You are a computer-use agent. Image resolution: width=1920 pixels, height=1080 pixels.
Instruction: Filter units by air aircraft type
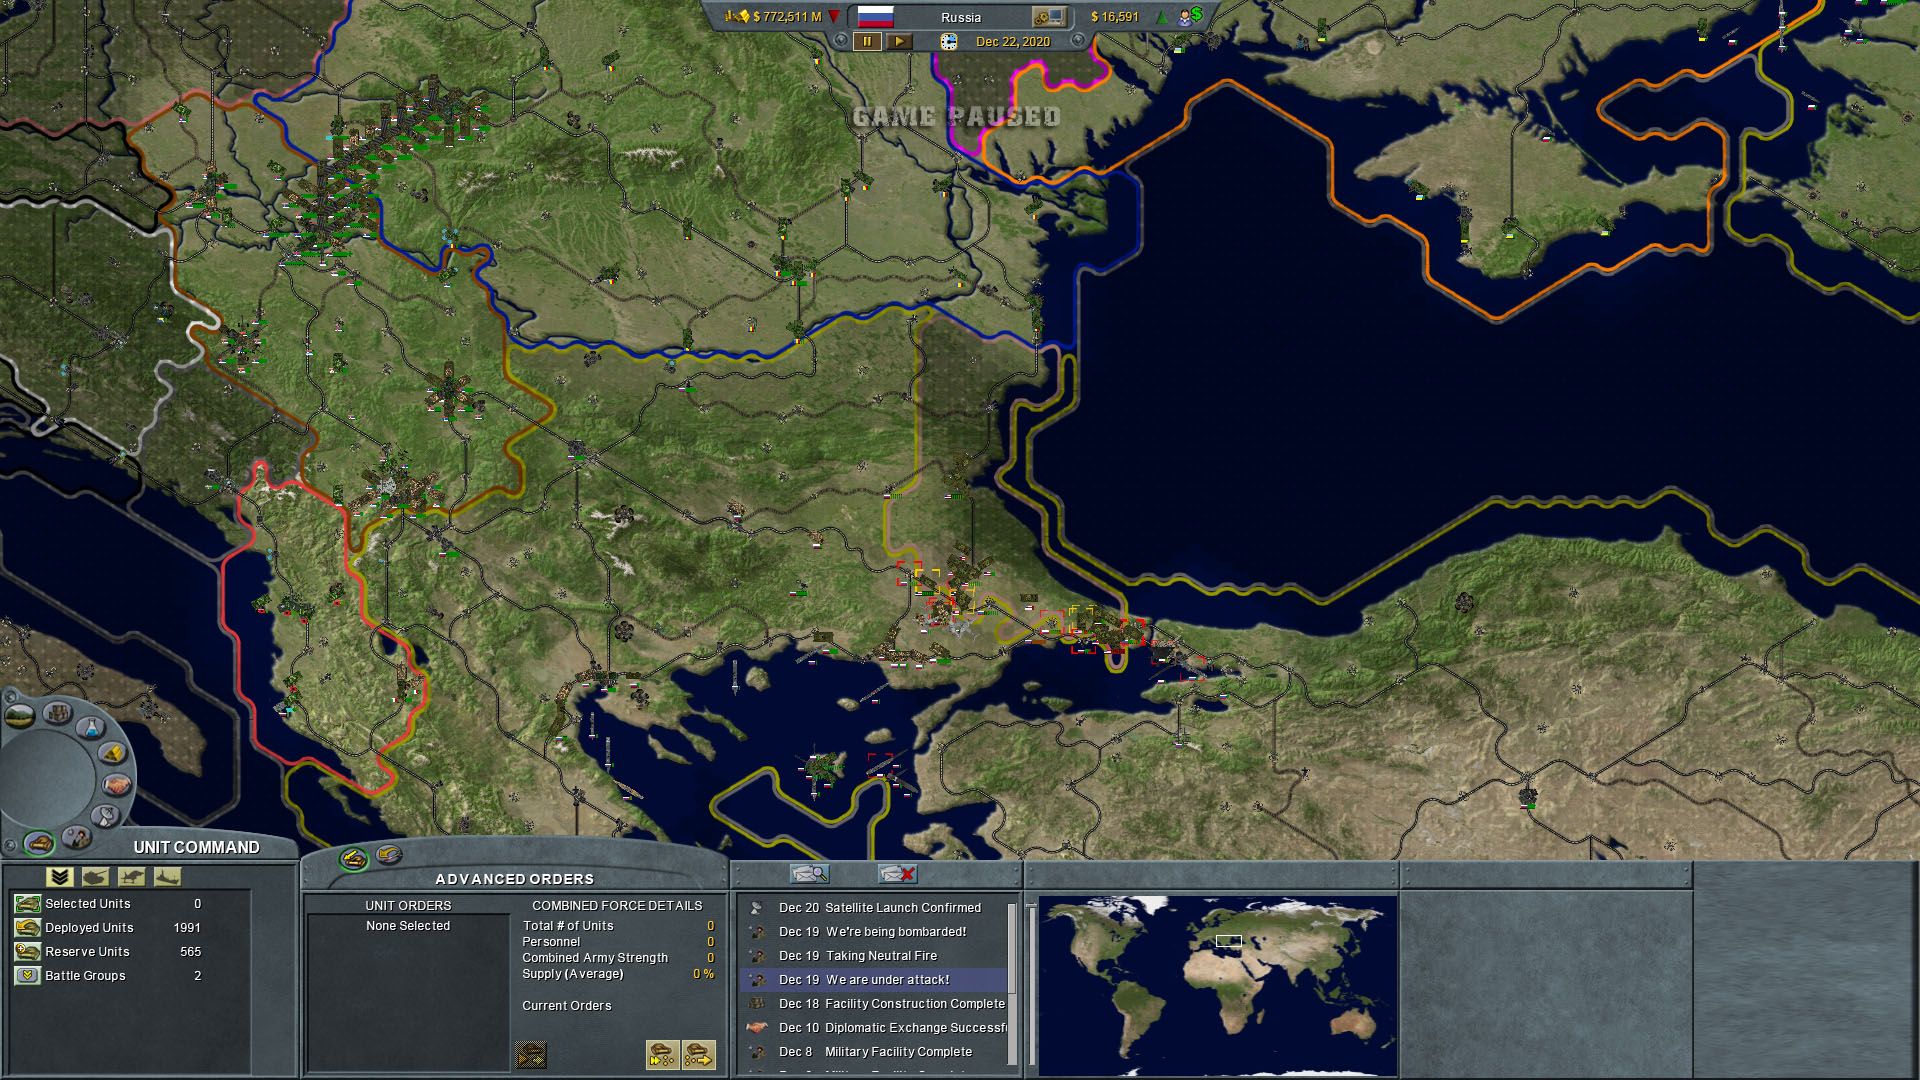click(131, 877)
